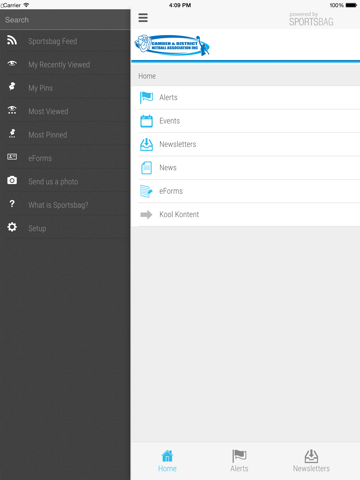This screenshot has height=480, width=360.
Task: Open Sportsbag Feed RSS icon
Action: pyautogui.click(x=12, y=40)
